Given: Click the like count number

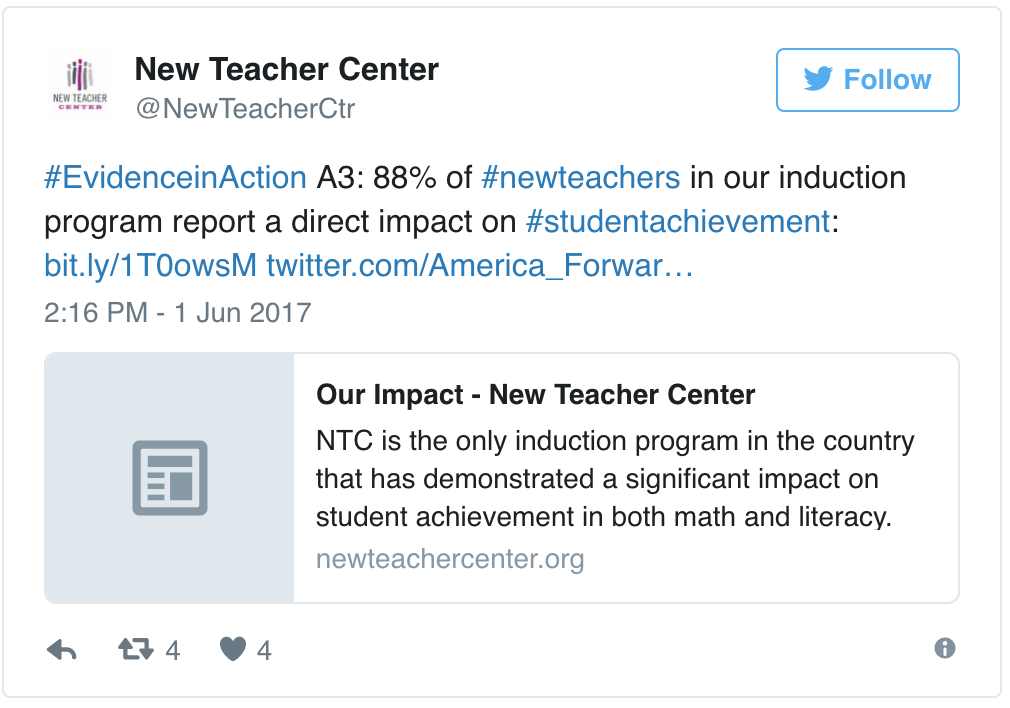Looking at the screenshot, I should coord(264,651).
